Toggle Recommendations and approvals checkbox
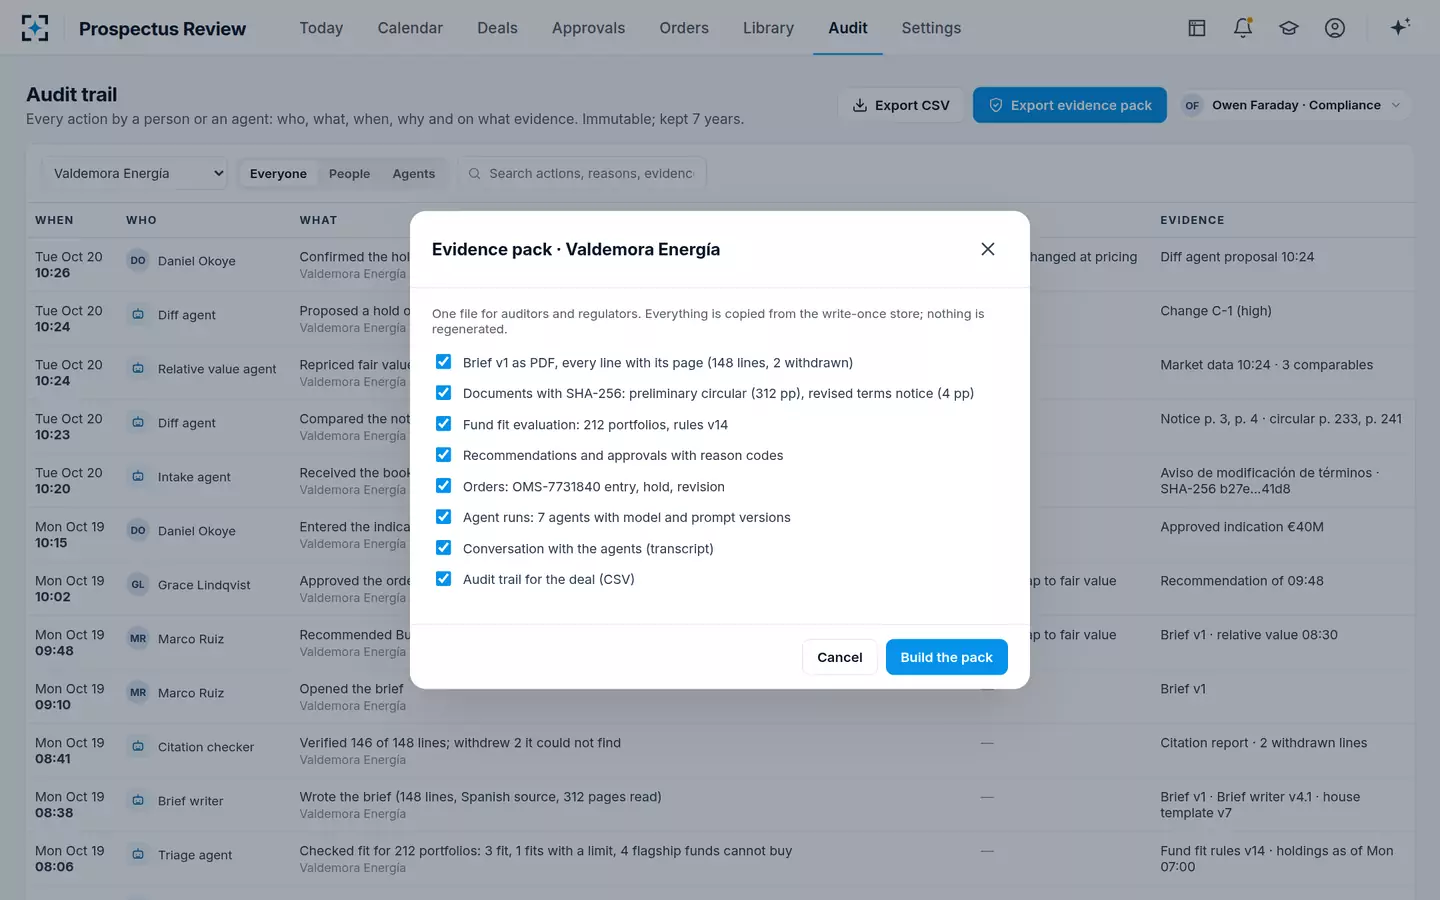1440x900 pixels. click(x=443, y=455)
